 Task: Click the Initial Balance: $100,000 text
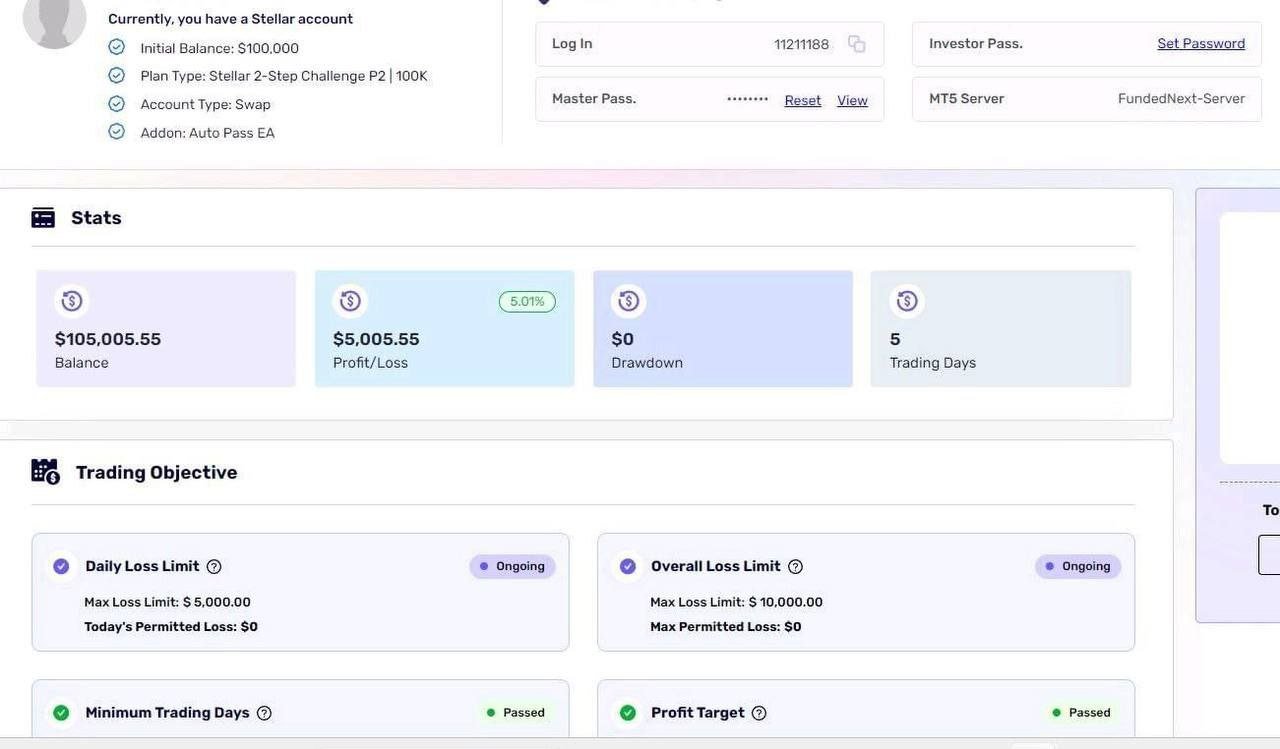219,48
